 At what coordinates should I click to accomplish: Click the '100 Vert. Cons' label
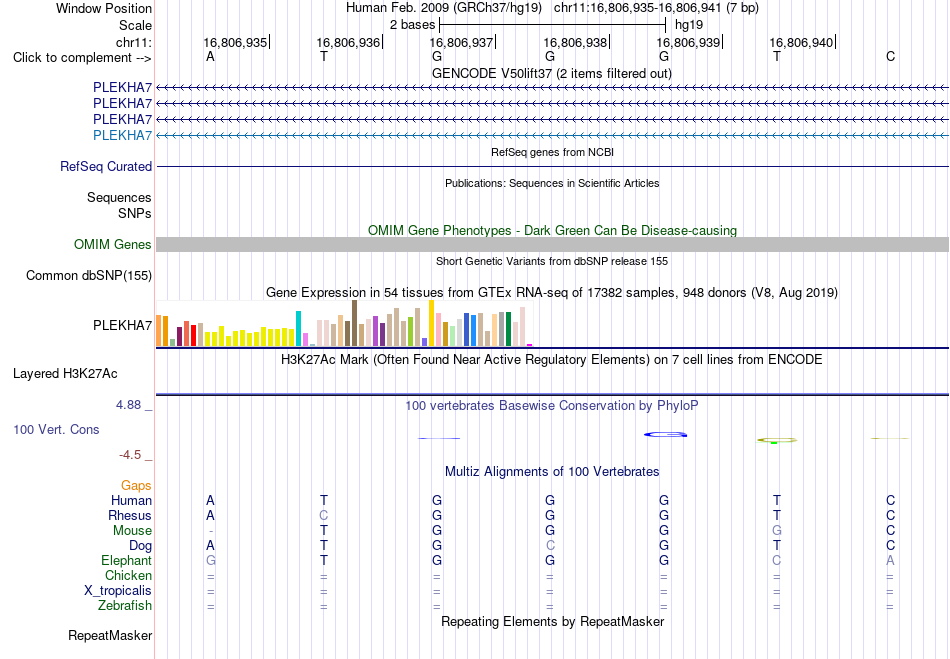56,429
